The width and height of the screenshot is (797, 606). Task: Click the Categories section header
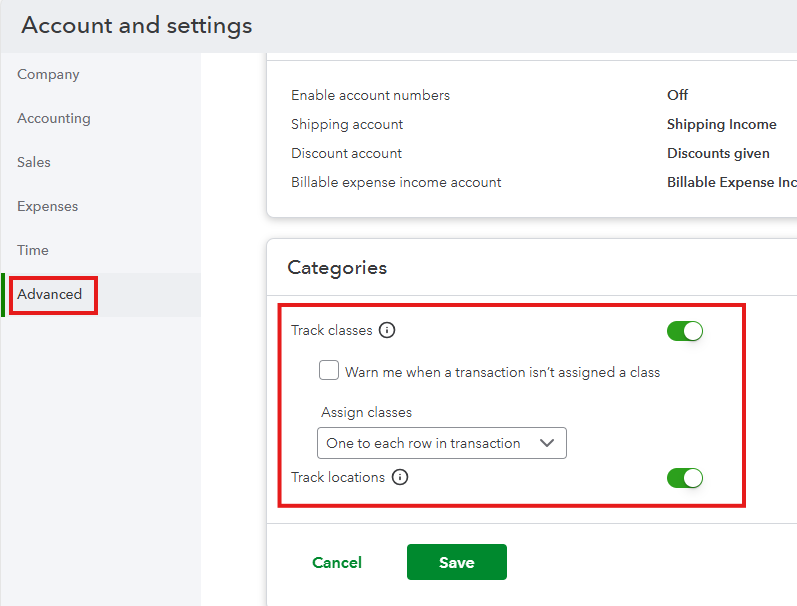pos(337,268)
